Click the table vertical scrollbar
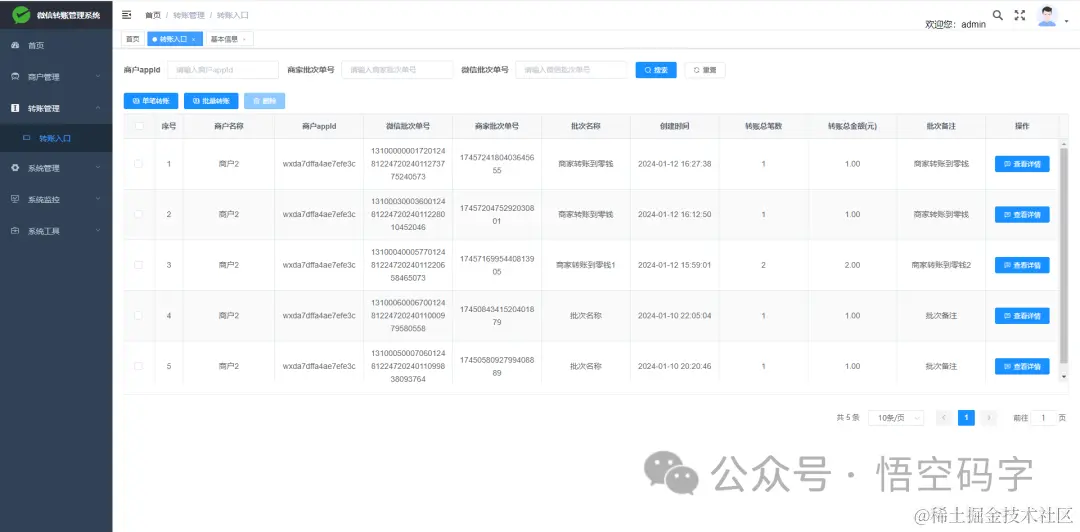The image size is (1080, 532). tap(1063, 258)
